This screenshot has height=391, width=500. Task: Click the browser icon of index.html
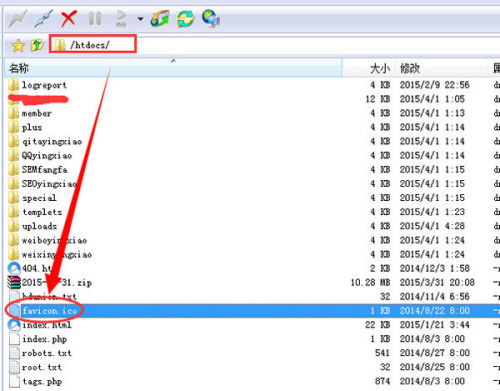coord(14,325)
